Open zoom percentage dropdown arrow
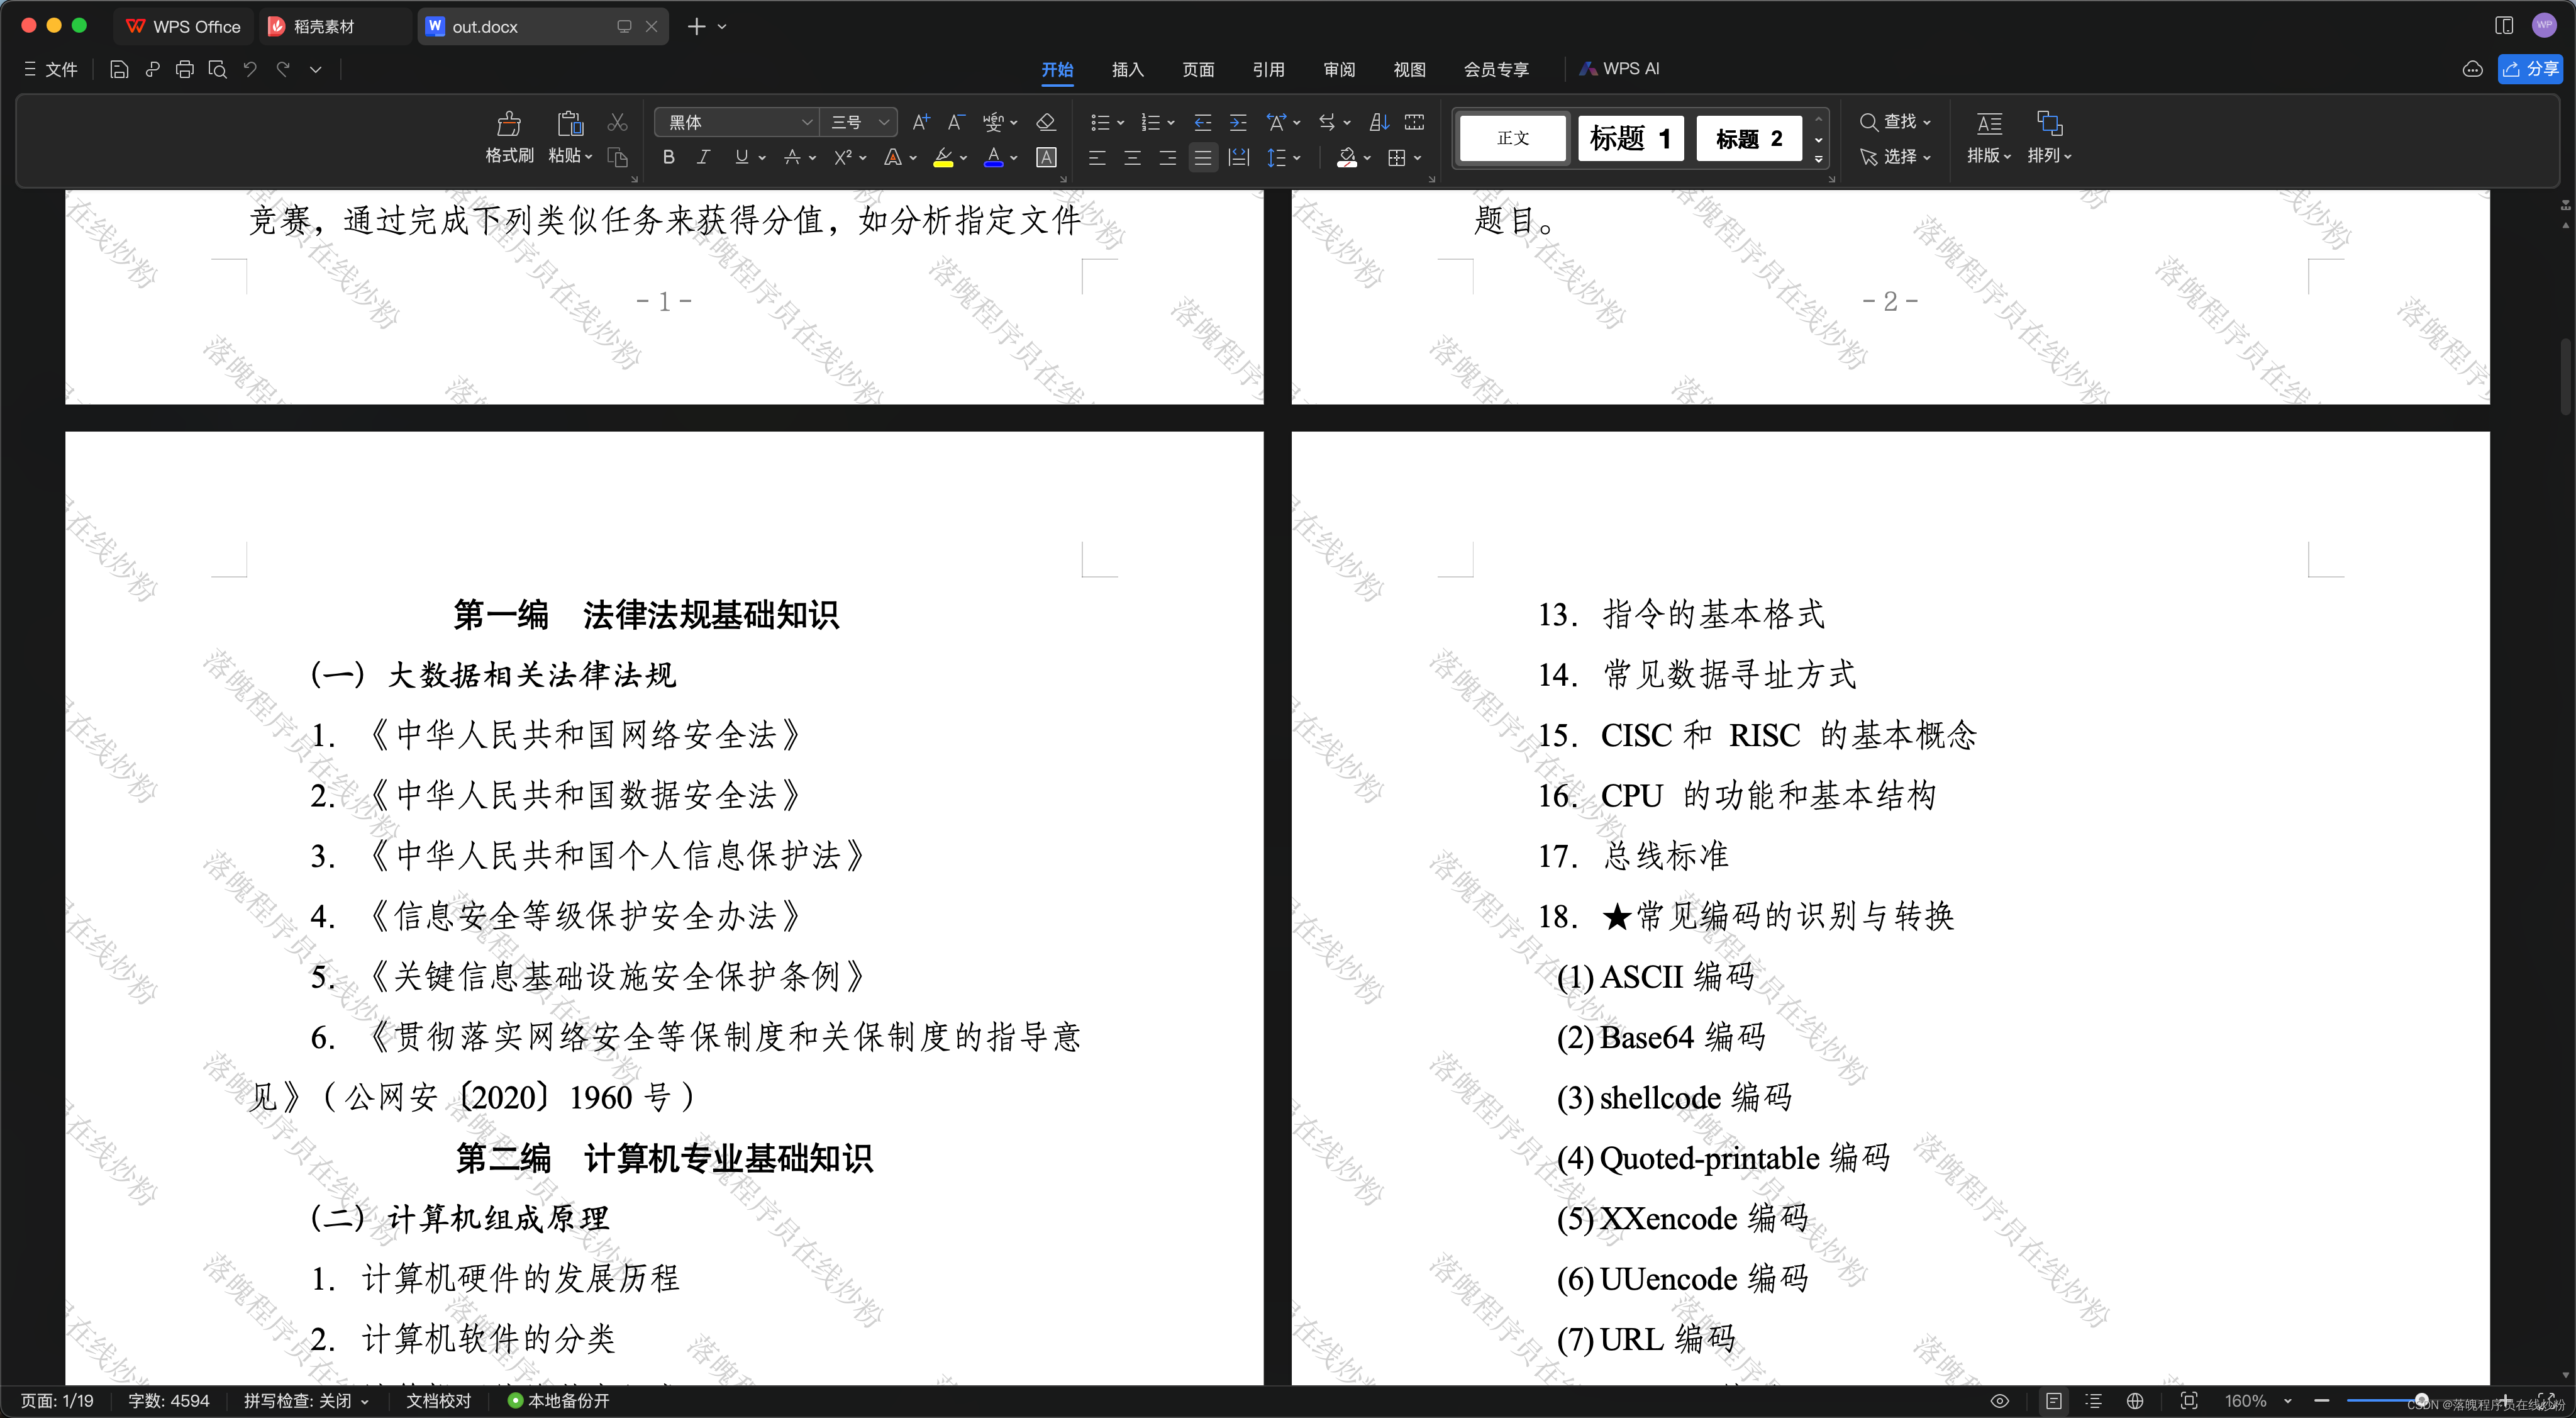 click(2288, 1401)
